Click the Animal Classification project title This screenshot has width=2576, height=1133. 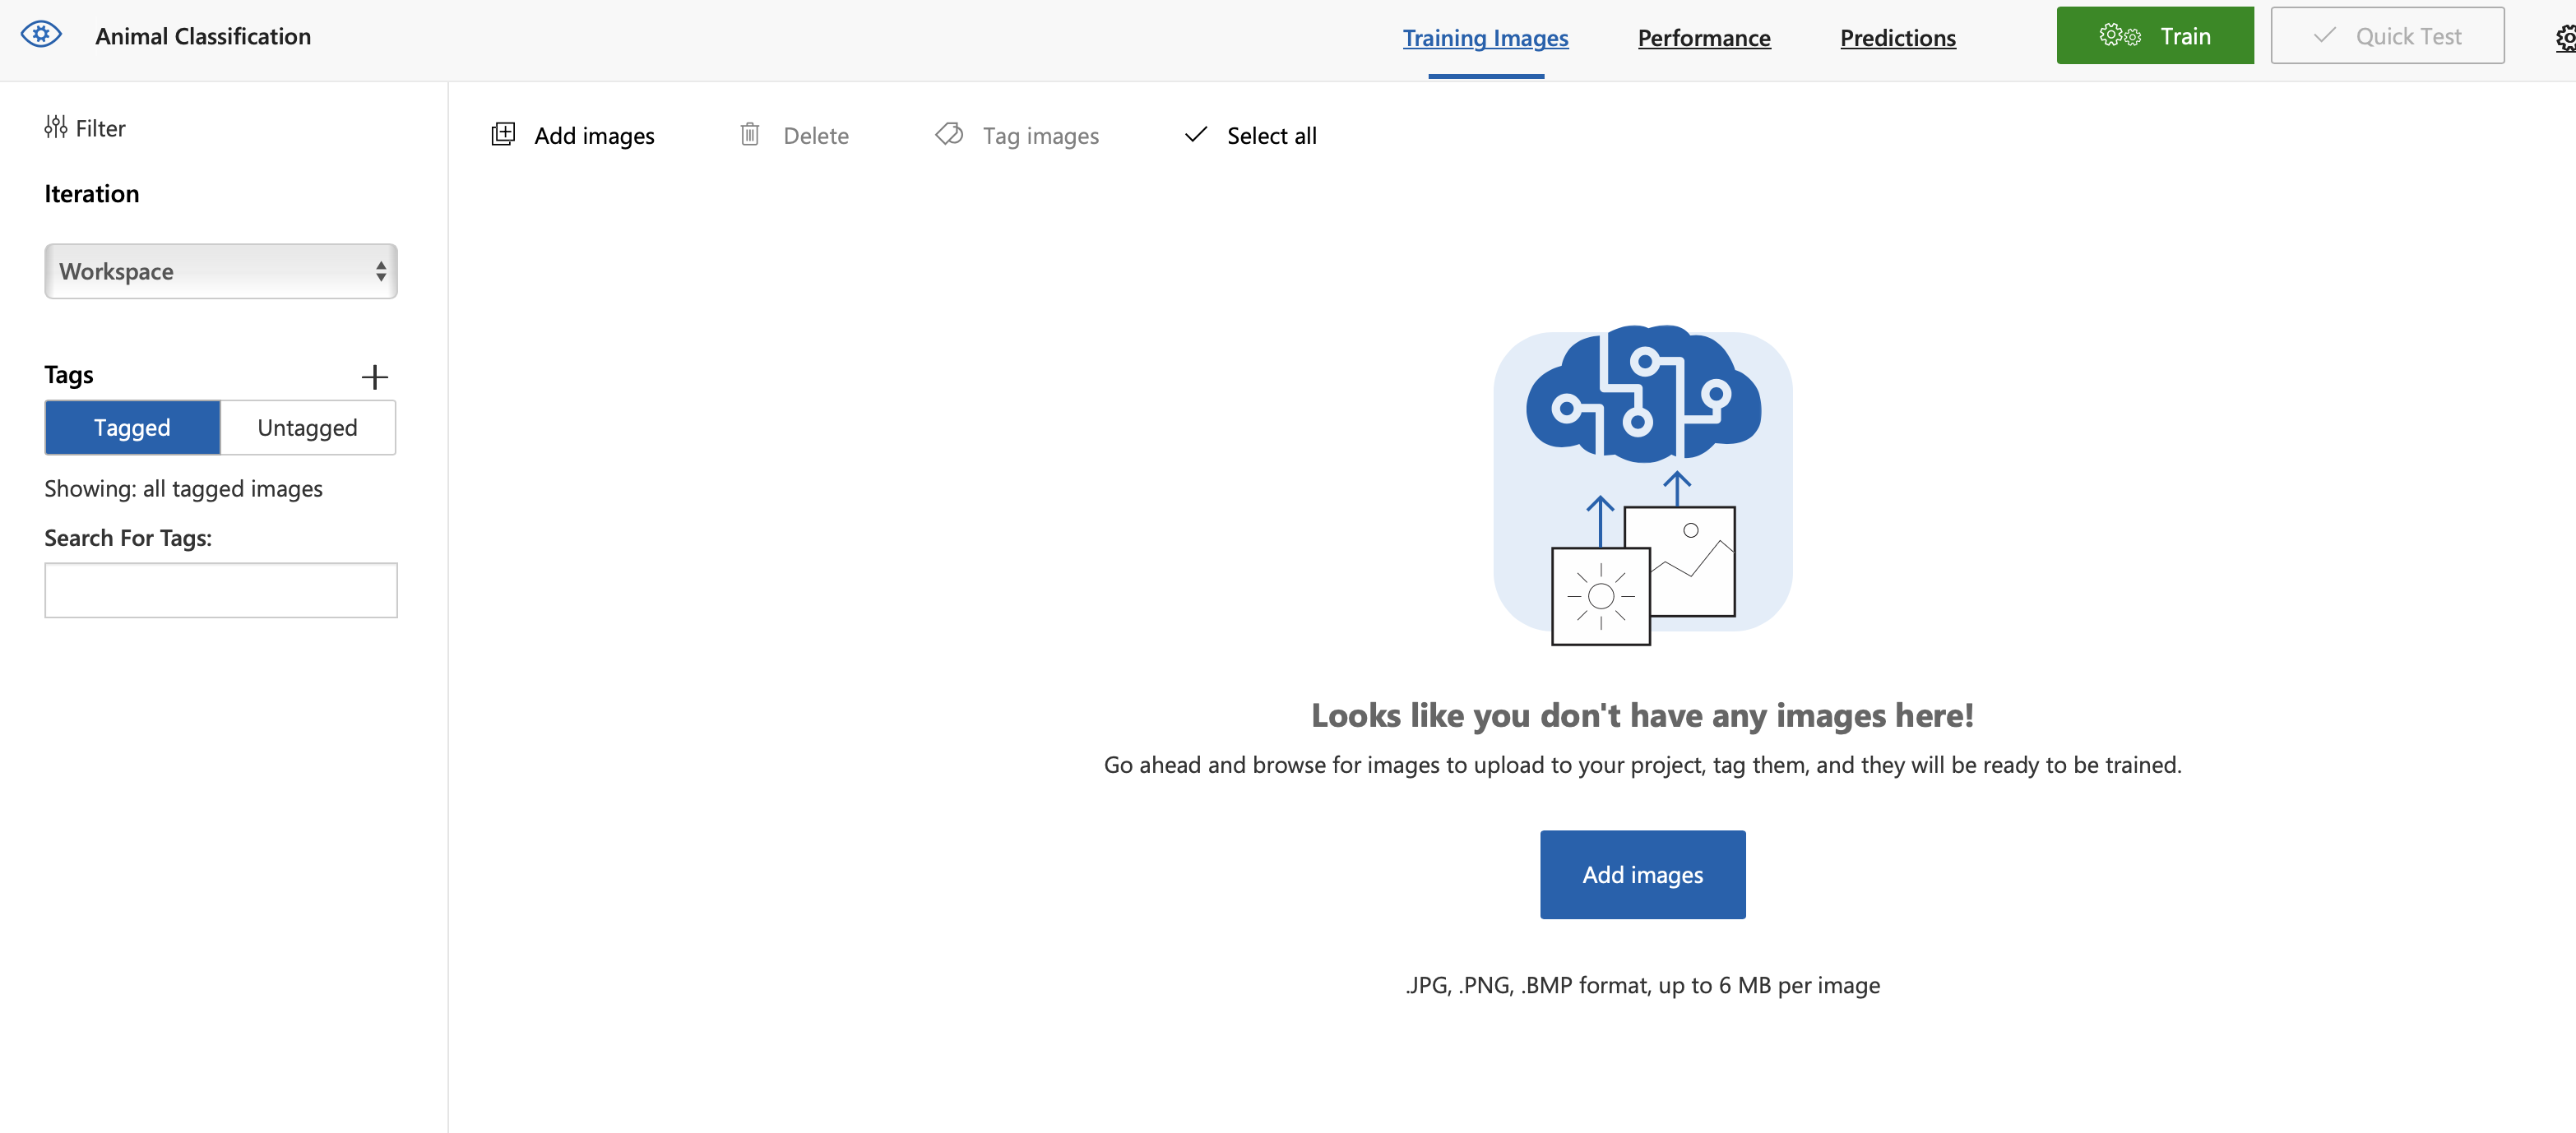(203, 36)
